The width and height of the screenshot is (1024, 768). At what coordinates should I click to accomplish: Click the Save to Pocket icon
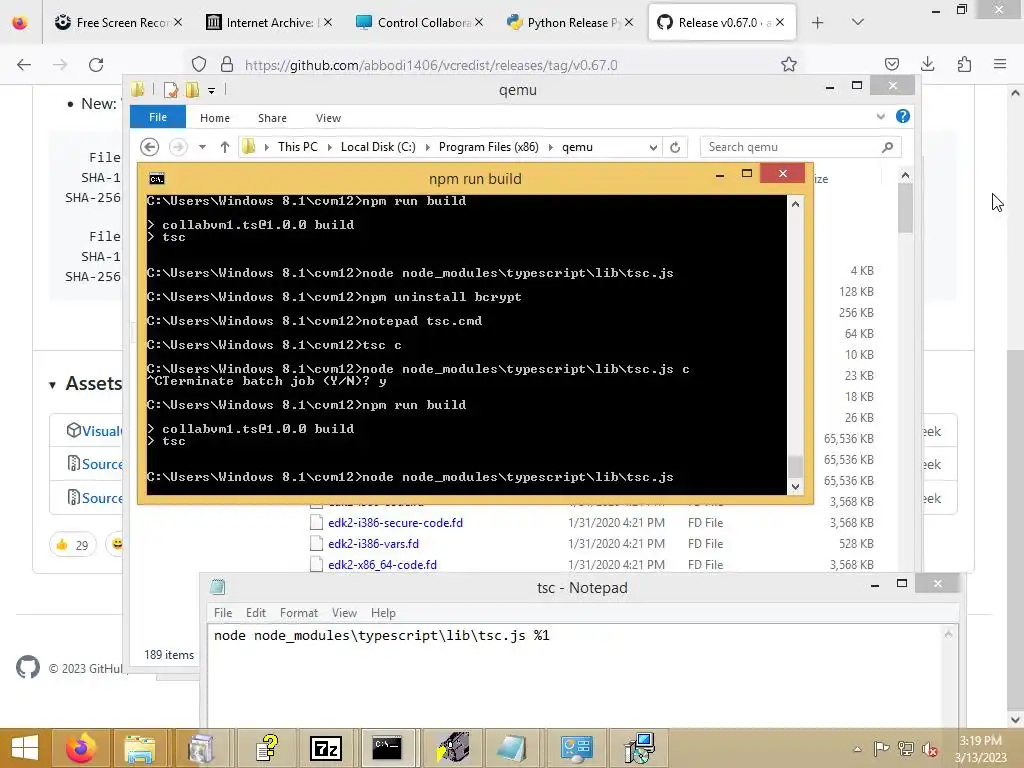[x=891, y=64]
